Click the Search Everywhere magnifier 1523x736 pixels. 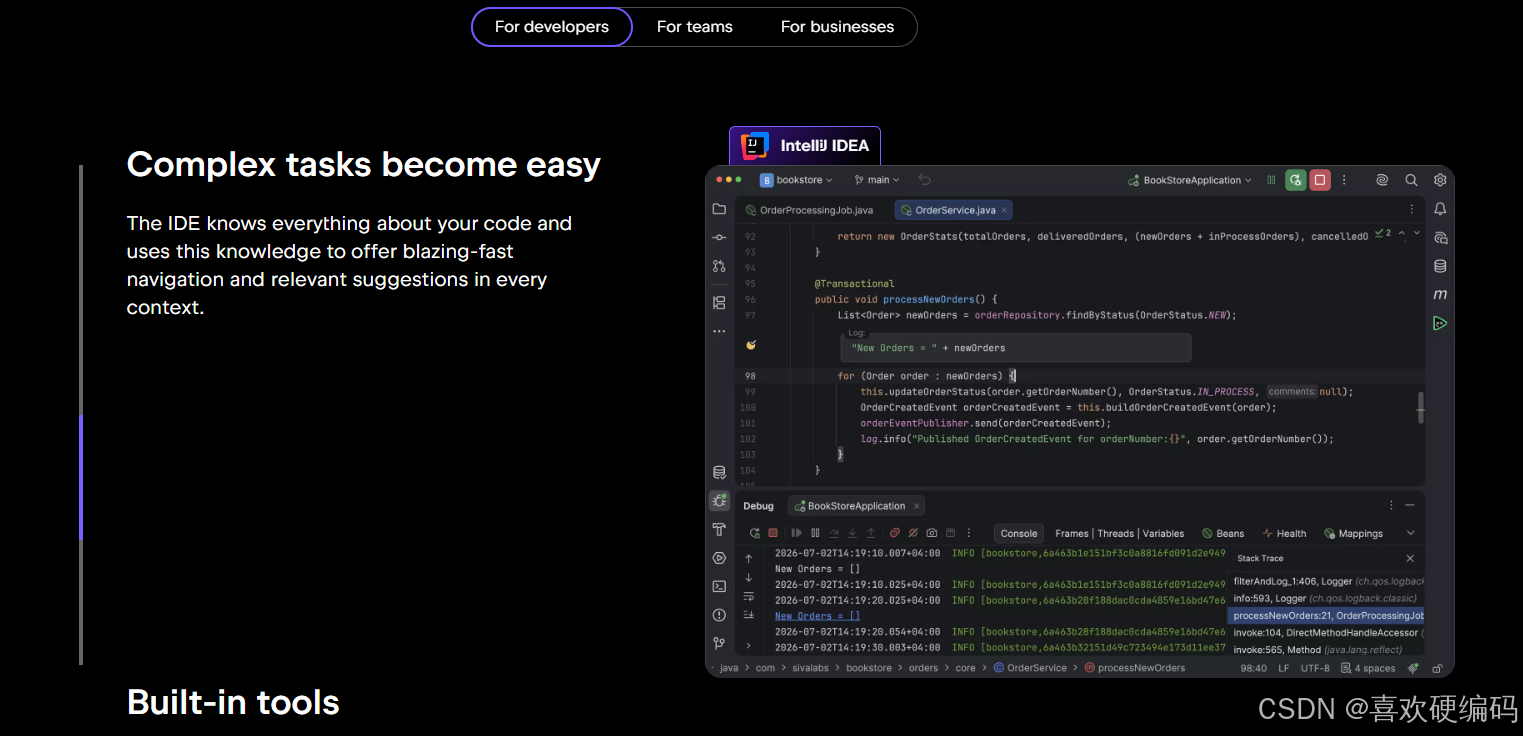(1411, 180)
